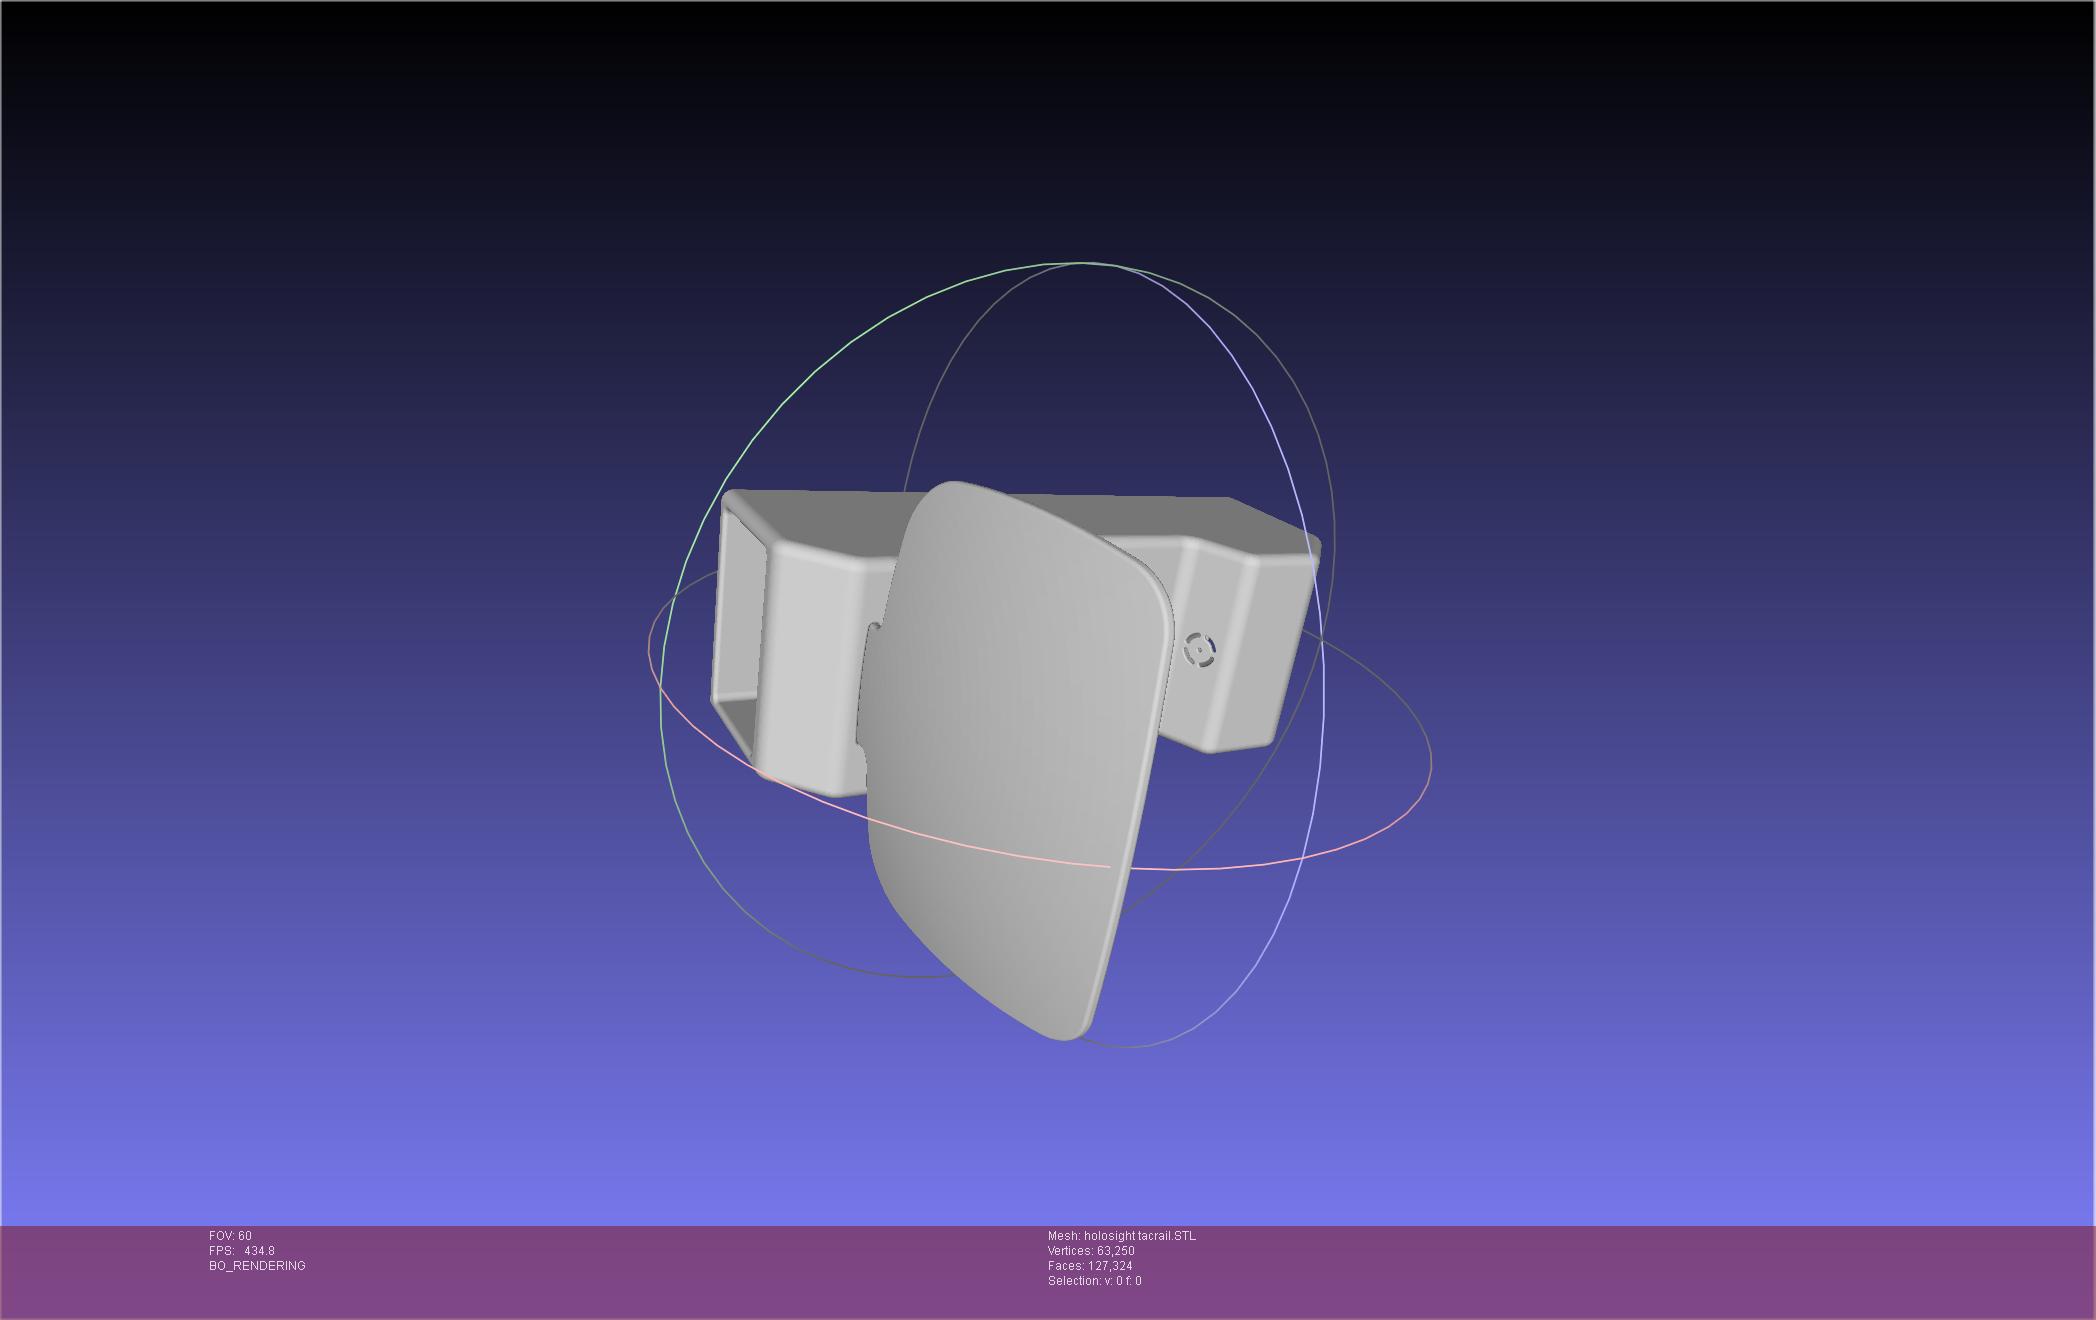Image resolution: width=2096 pixels, height=1320 pixels.
Task: Click the mesh name holosight tacrail.STL
Action: [1121, 1236]
